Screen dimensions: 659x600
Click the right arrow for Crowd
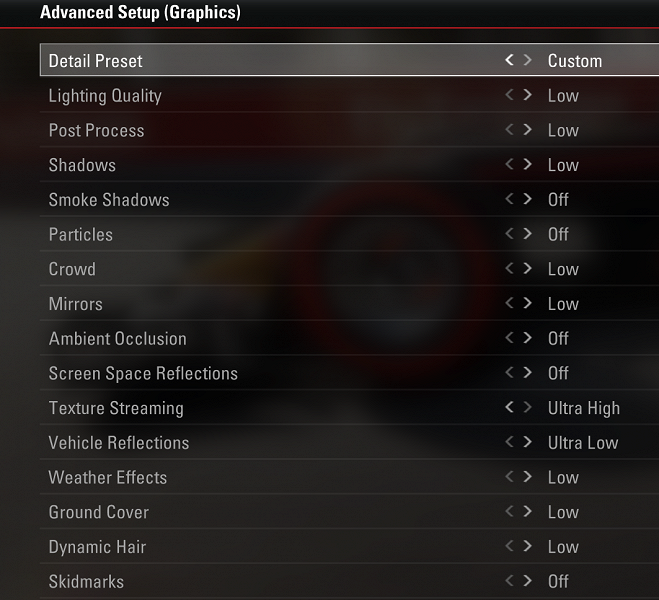pyautogui.click(x=527, y=269)
